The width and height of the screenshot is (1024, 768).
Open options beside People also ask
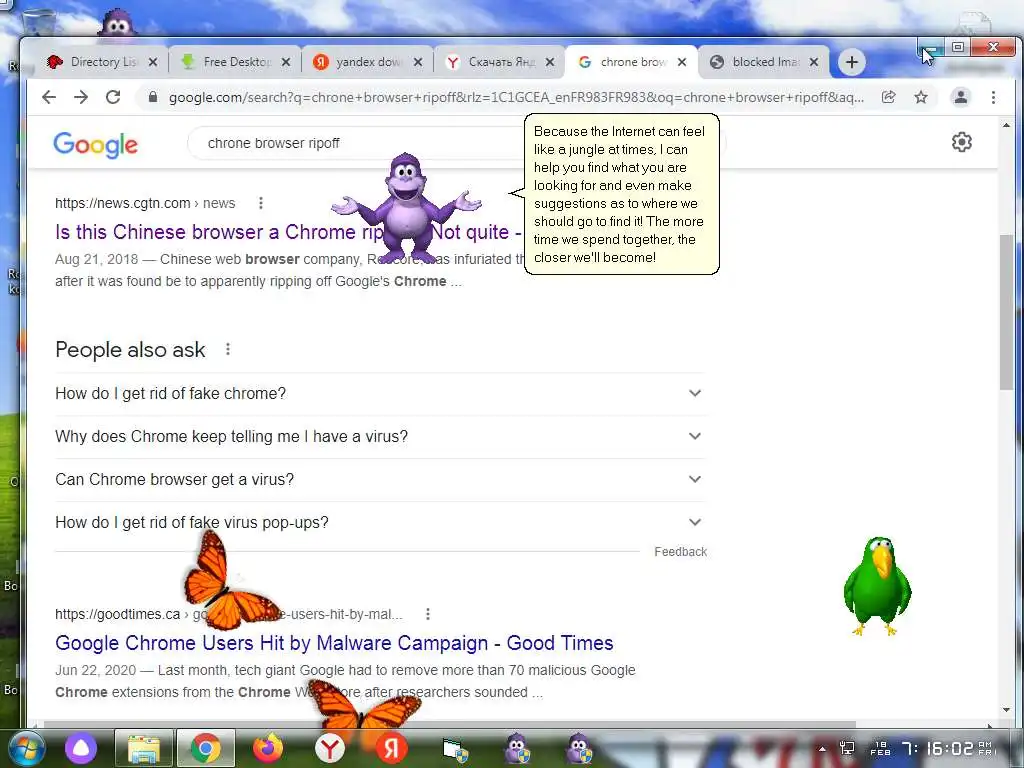228,349
